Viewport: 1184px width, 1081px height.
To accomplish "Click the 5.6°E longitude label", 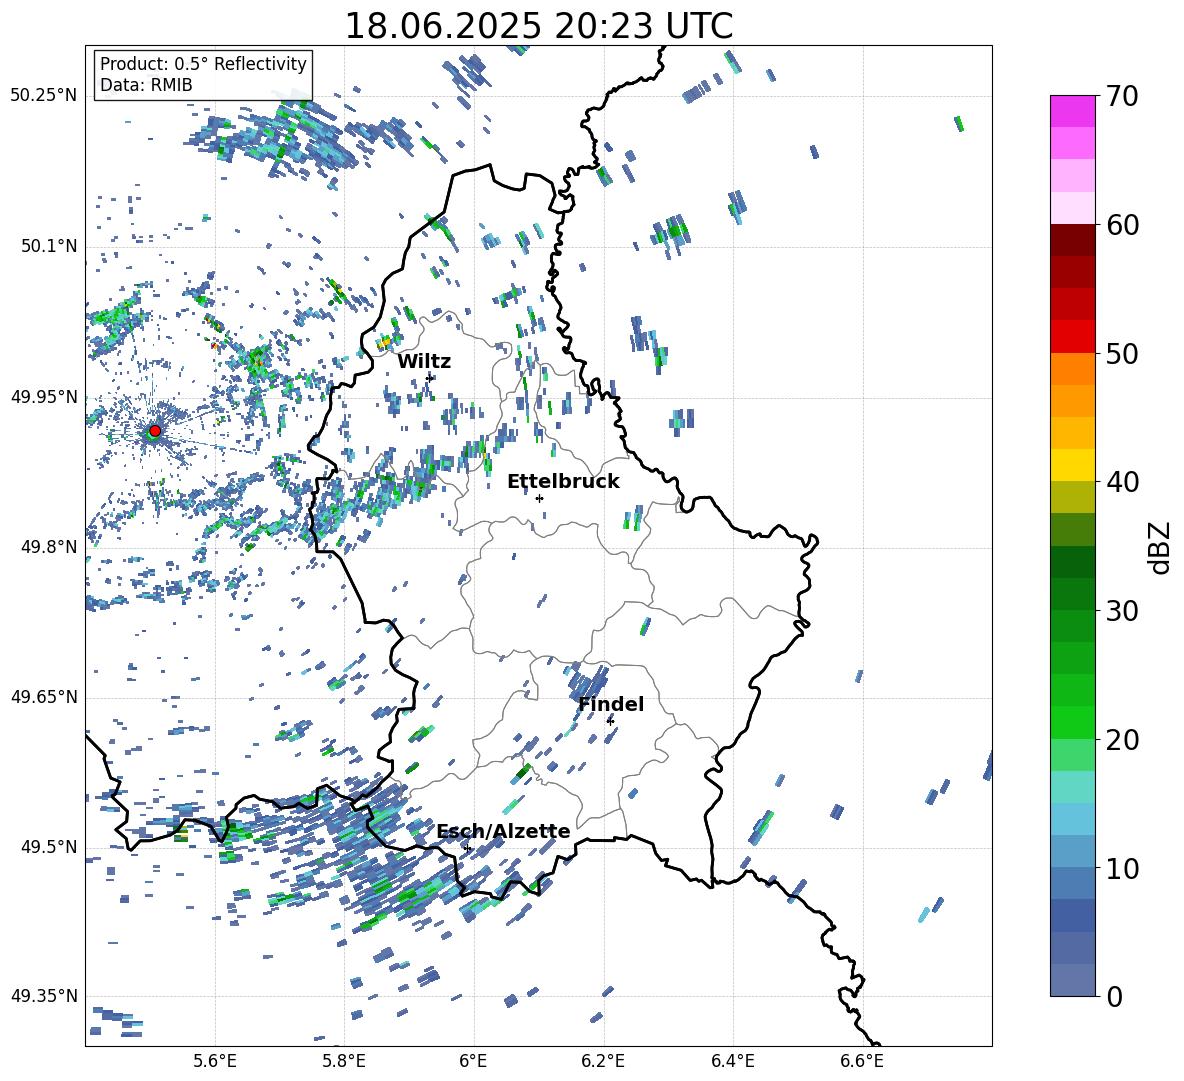I will tap(215, 1062).
